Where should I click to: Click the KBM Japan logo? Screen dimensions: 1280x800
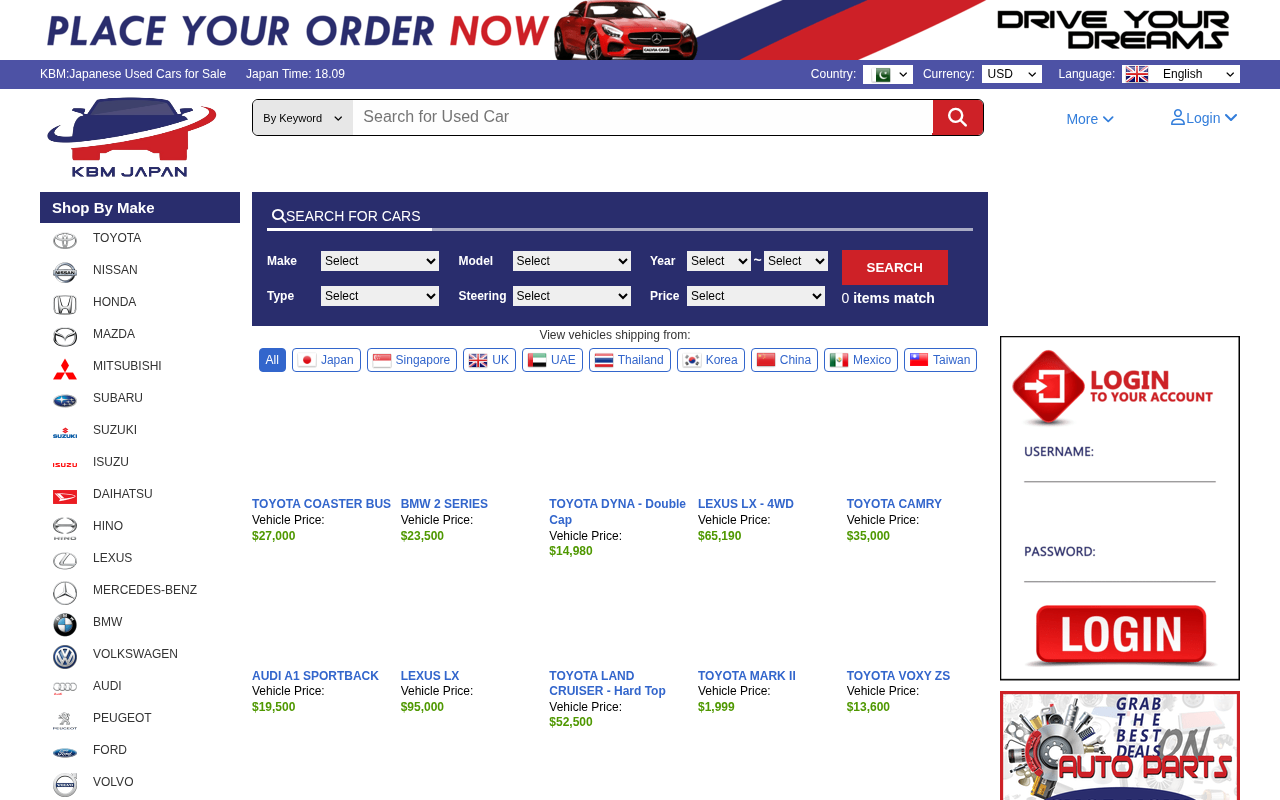tap(131, 138)
